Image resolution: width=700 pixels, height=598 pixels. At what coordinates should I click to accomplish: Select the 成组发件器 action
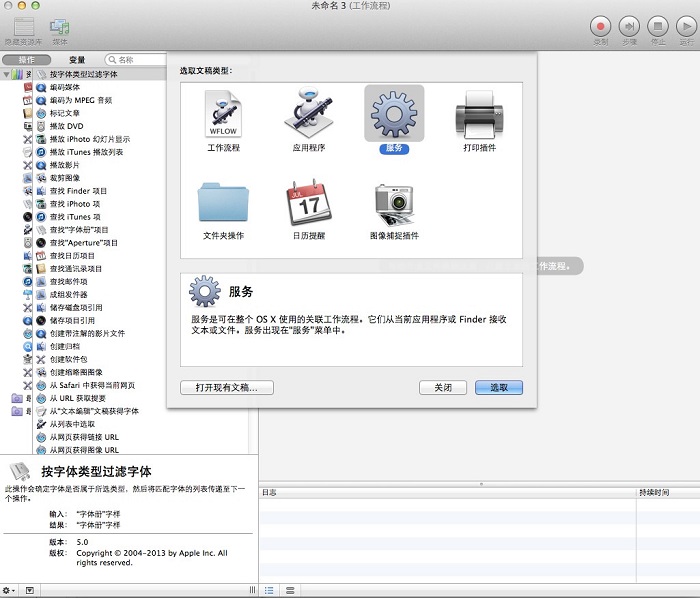pos(100,295)
